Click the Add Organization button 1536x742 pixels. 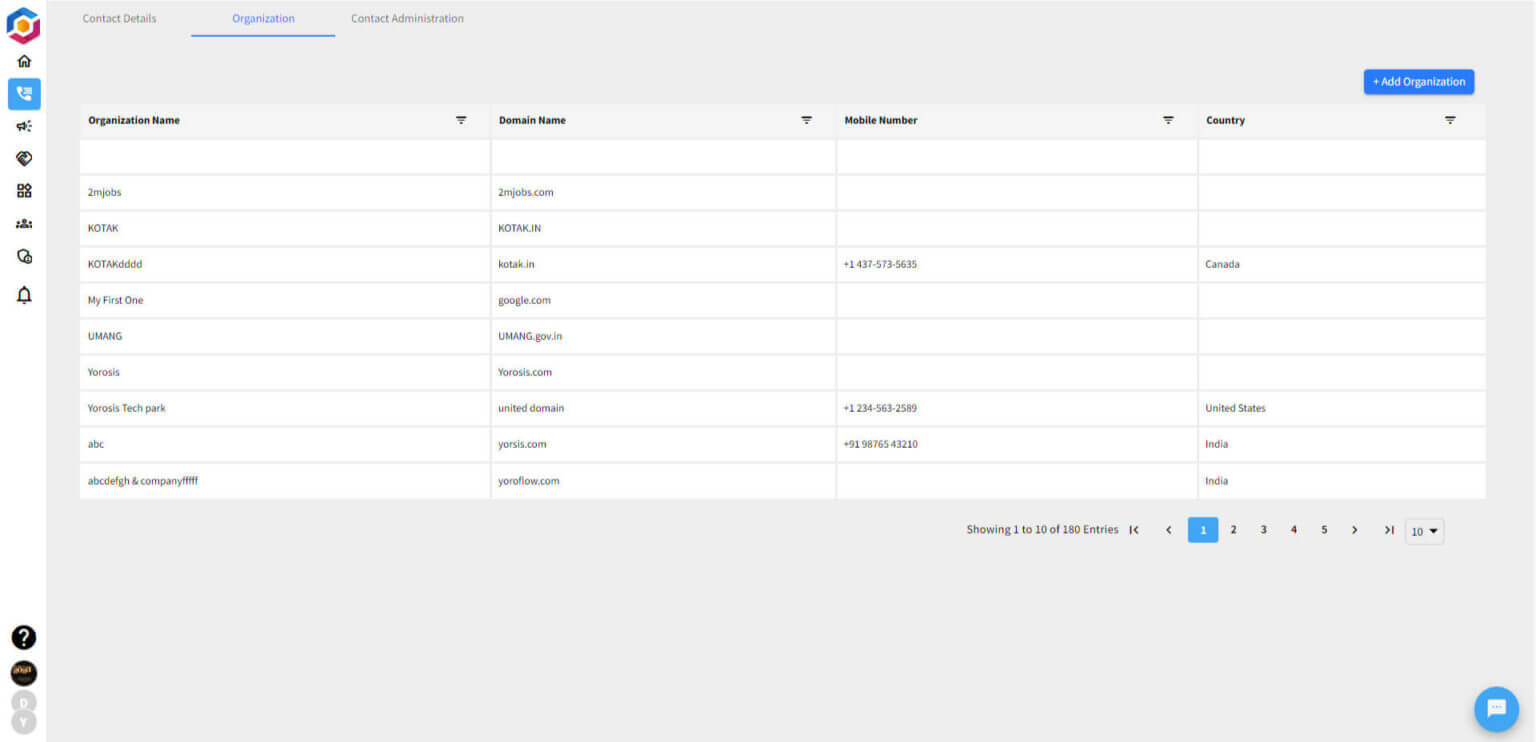(x=1418, y=81)
